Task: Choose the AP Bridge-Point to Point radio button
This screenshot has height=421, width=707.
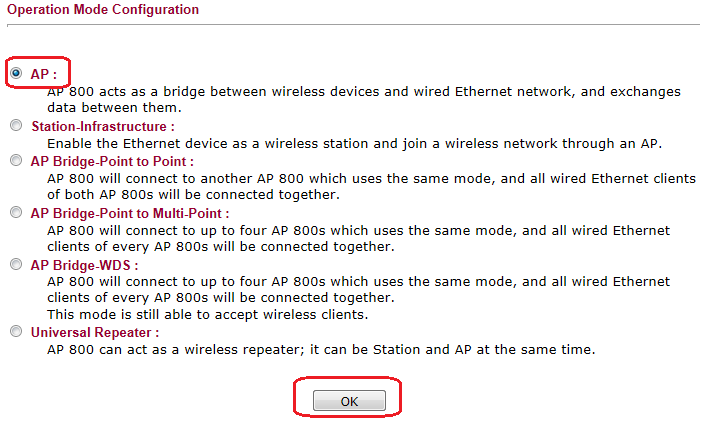Action: [16, 160]
